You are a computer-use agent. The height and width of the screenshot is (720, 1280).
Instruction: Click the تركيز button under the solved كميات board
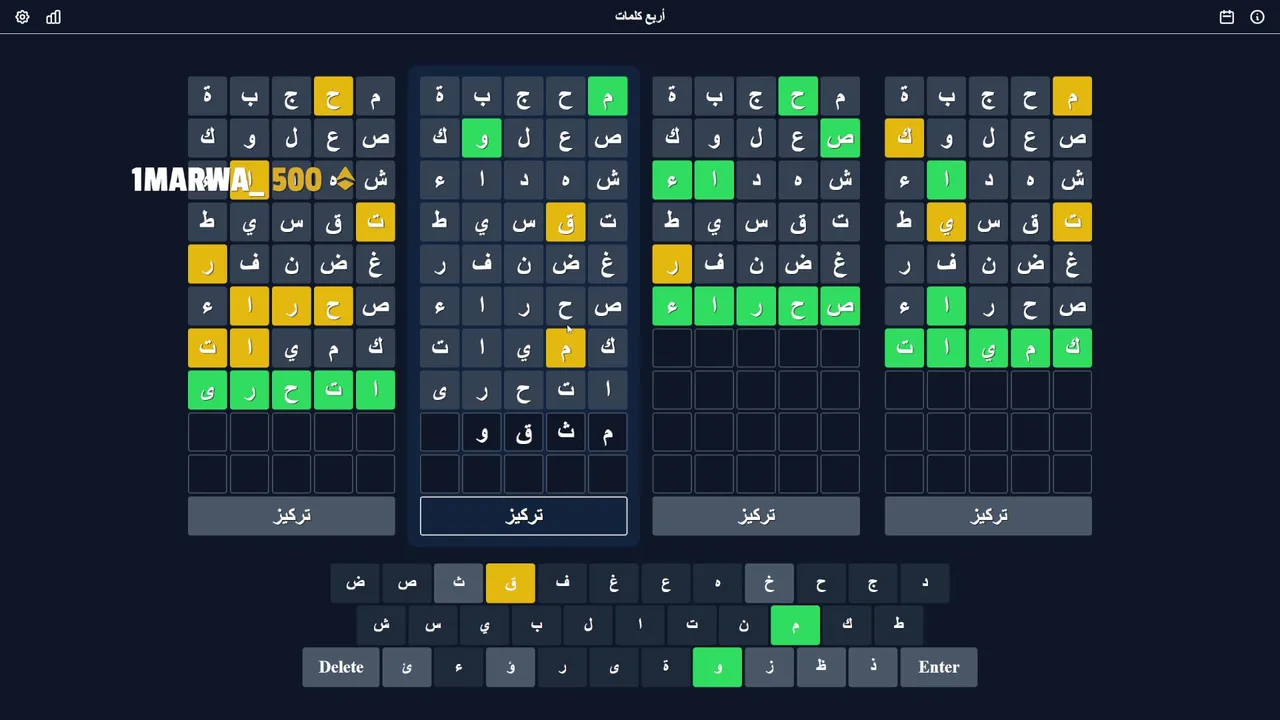click(x=988, y=516)
